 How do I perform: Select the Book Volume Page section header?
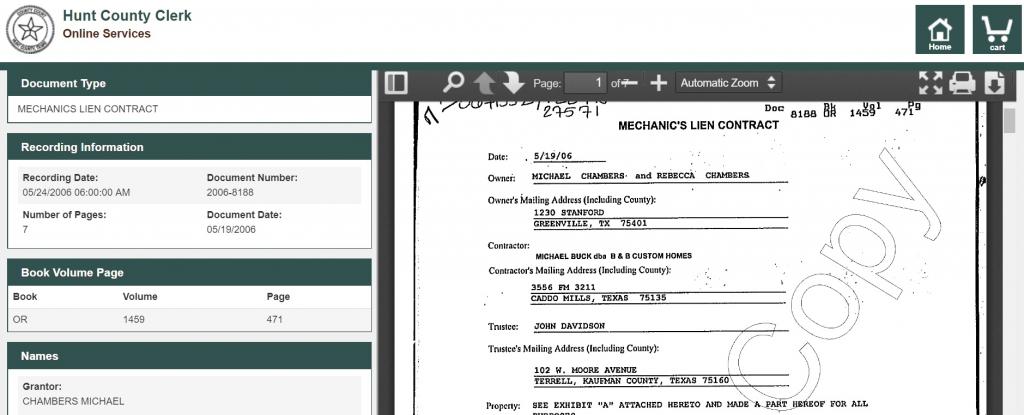pyautogui.click(x=189, y=272)
